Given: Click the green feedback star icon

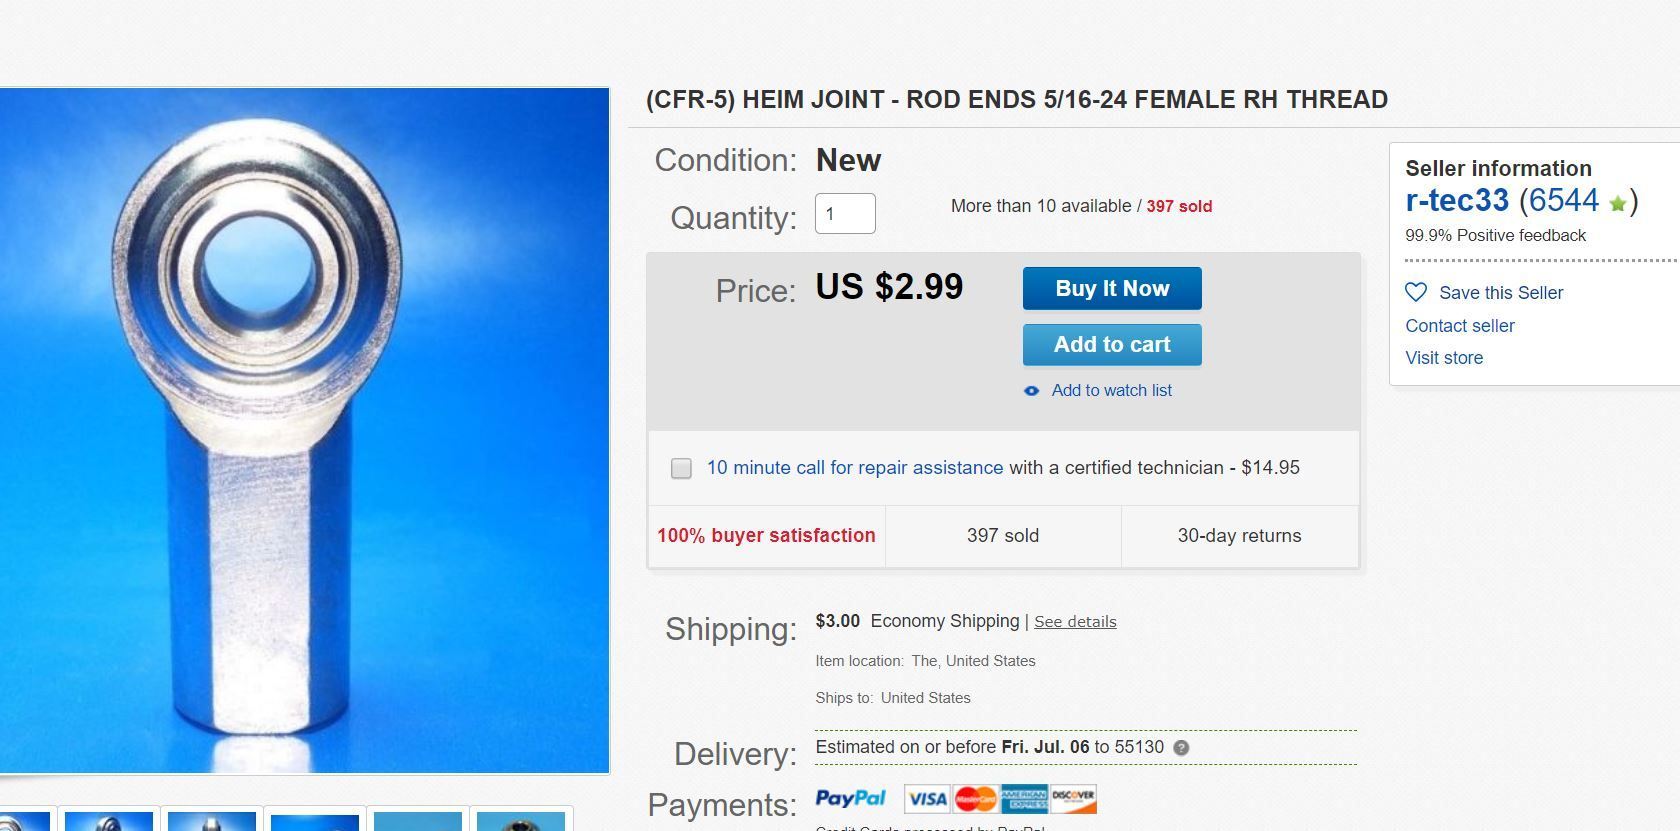Looking at the screenshot, I should (1618, 204).
